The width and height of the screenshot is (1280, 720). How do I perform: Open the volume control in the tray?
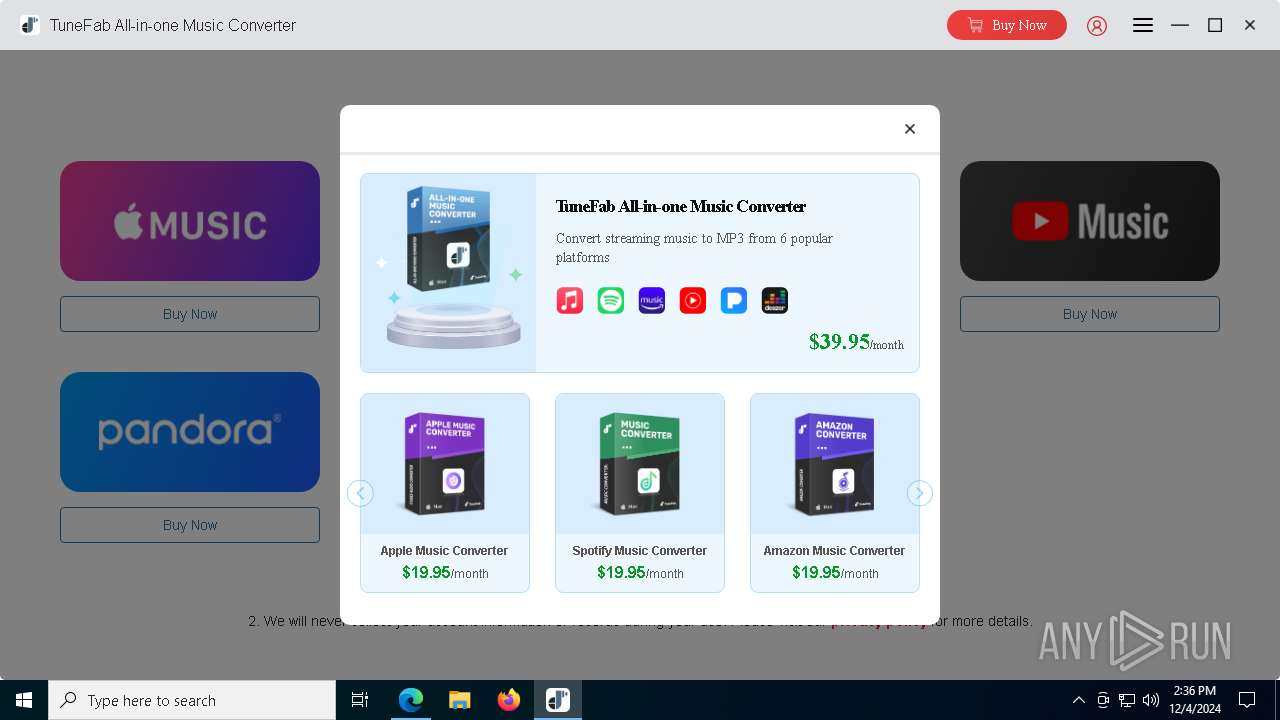[1151, 700]
